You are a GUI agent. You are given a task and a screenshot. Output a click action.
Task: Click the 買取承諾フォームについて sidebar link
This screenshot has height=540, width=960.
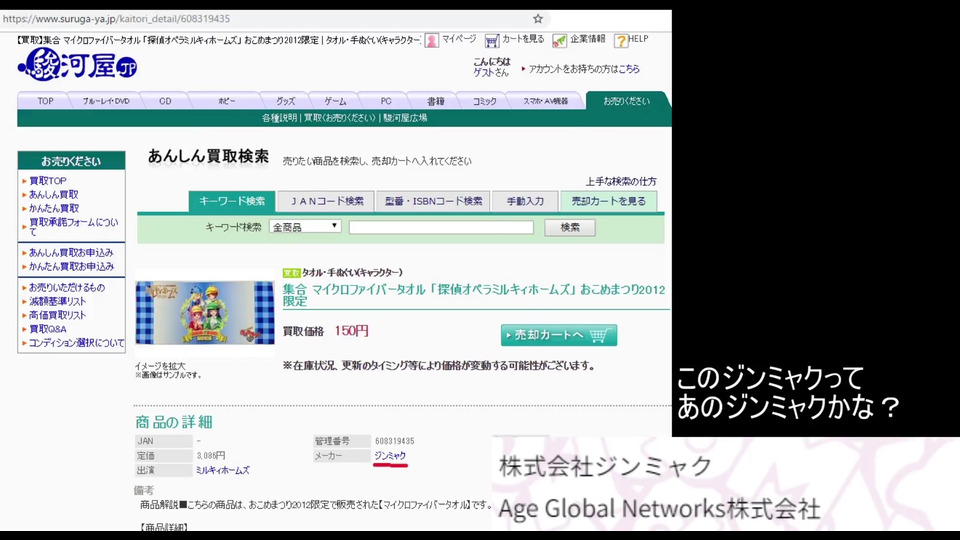[73, 227]
